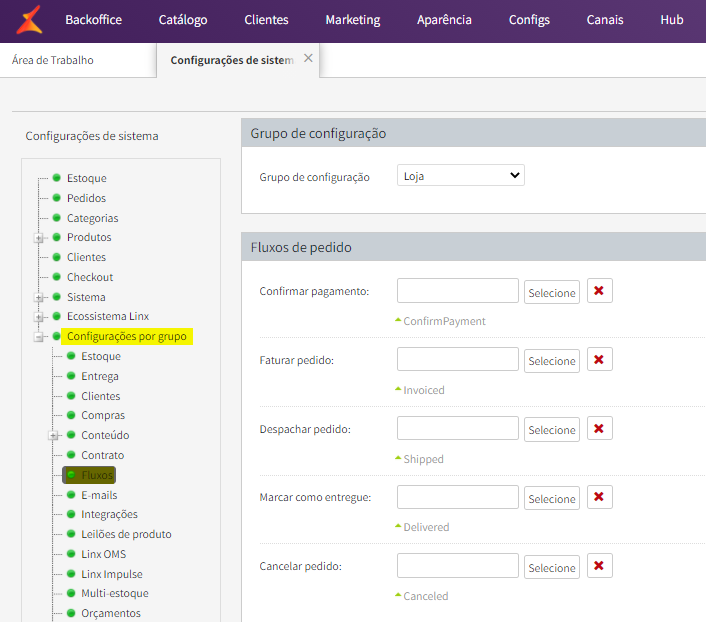Expand the Conteúdo tree node

coord(53,436)
